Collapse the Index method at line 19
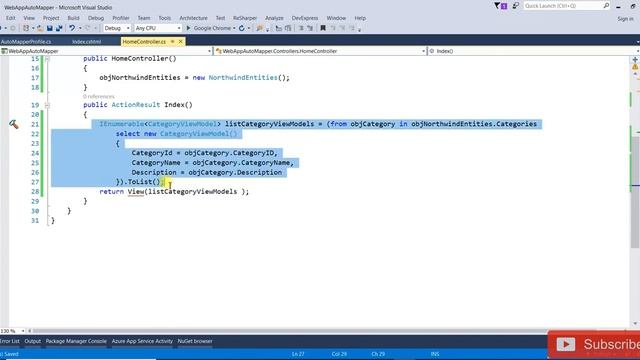This screenshot has height=360, width=640. (47, 105)
